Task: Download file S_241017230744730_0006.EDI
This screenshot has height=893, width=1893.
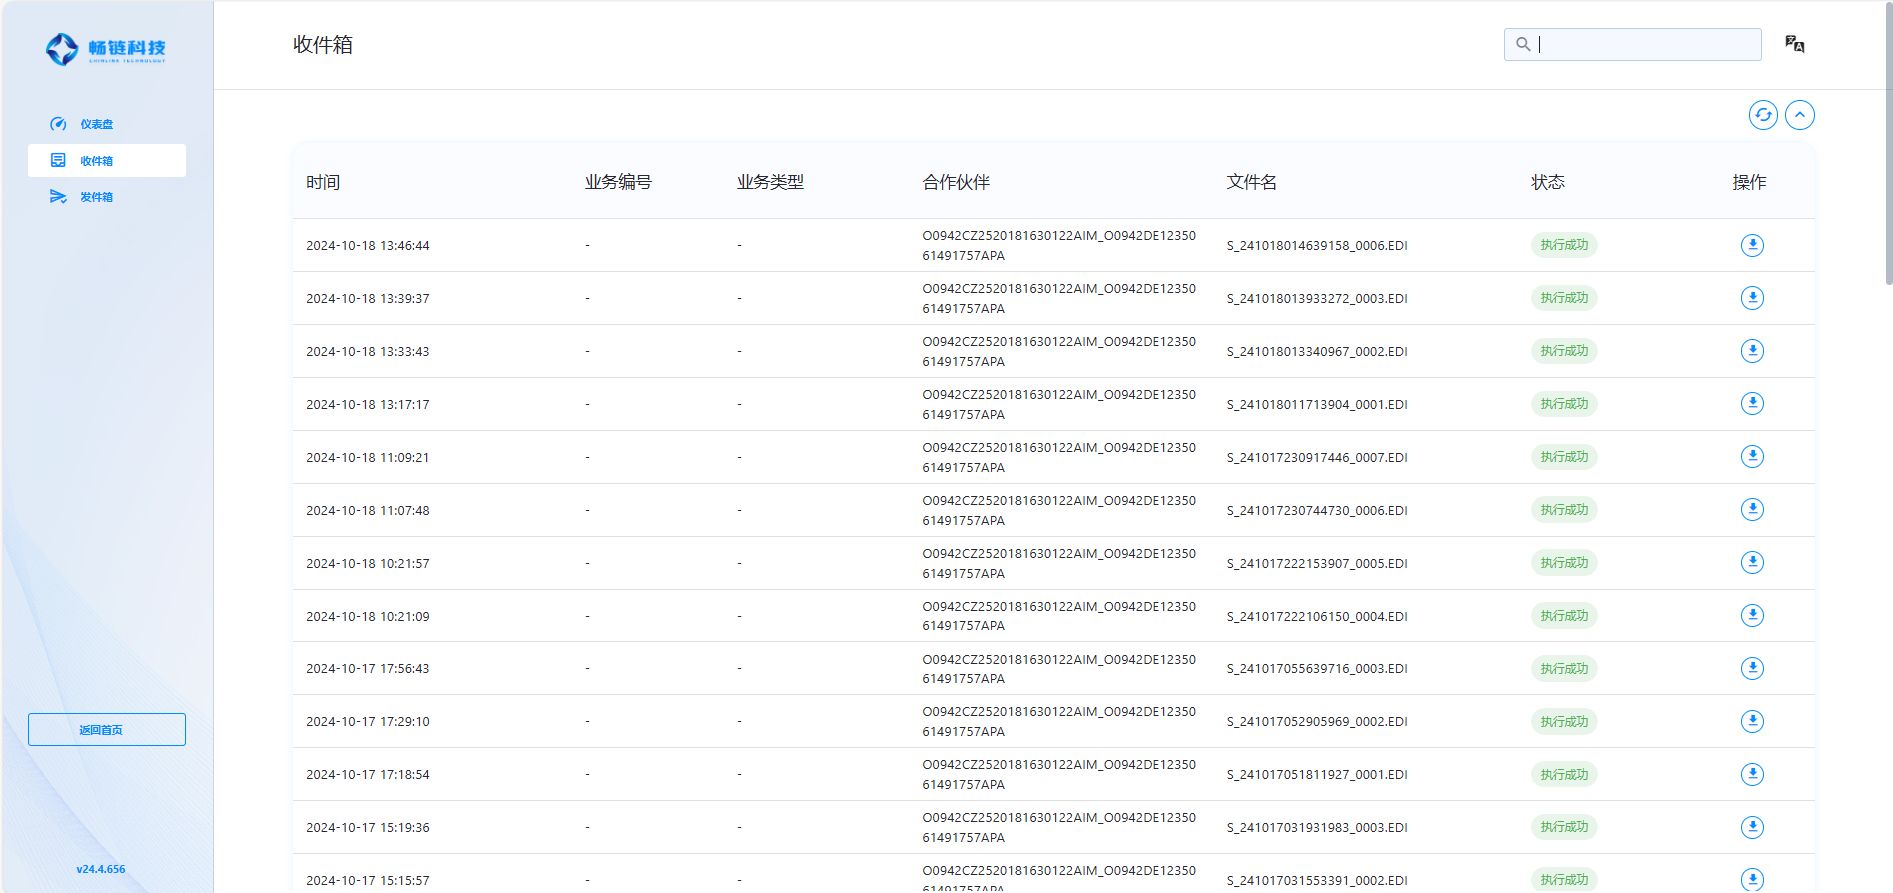Action: tap(1752, 510)
